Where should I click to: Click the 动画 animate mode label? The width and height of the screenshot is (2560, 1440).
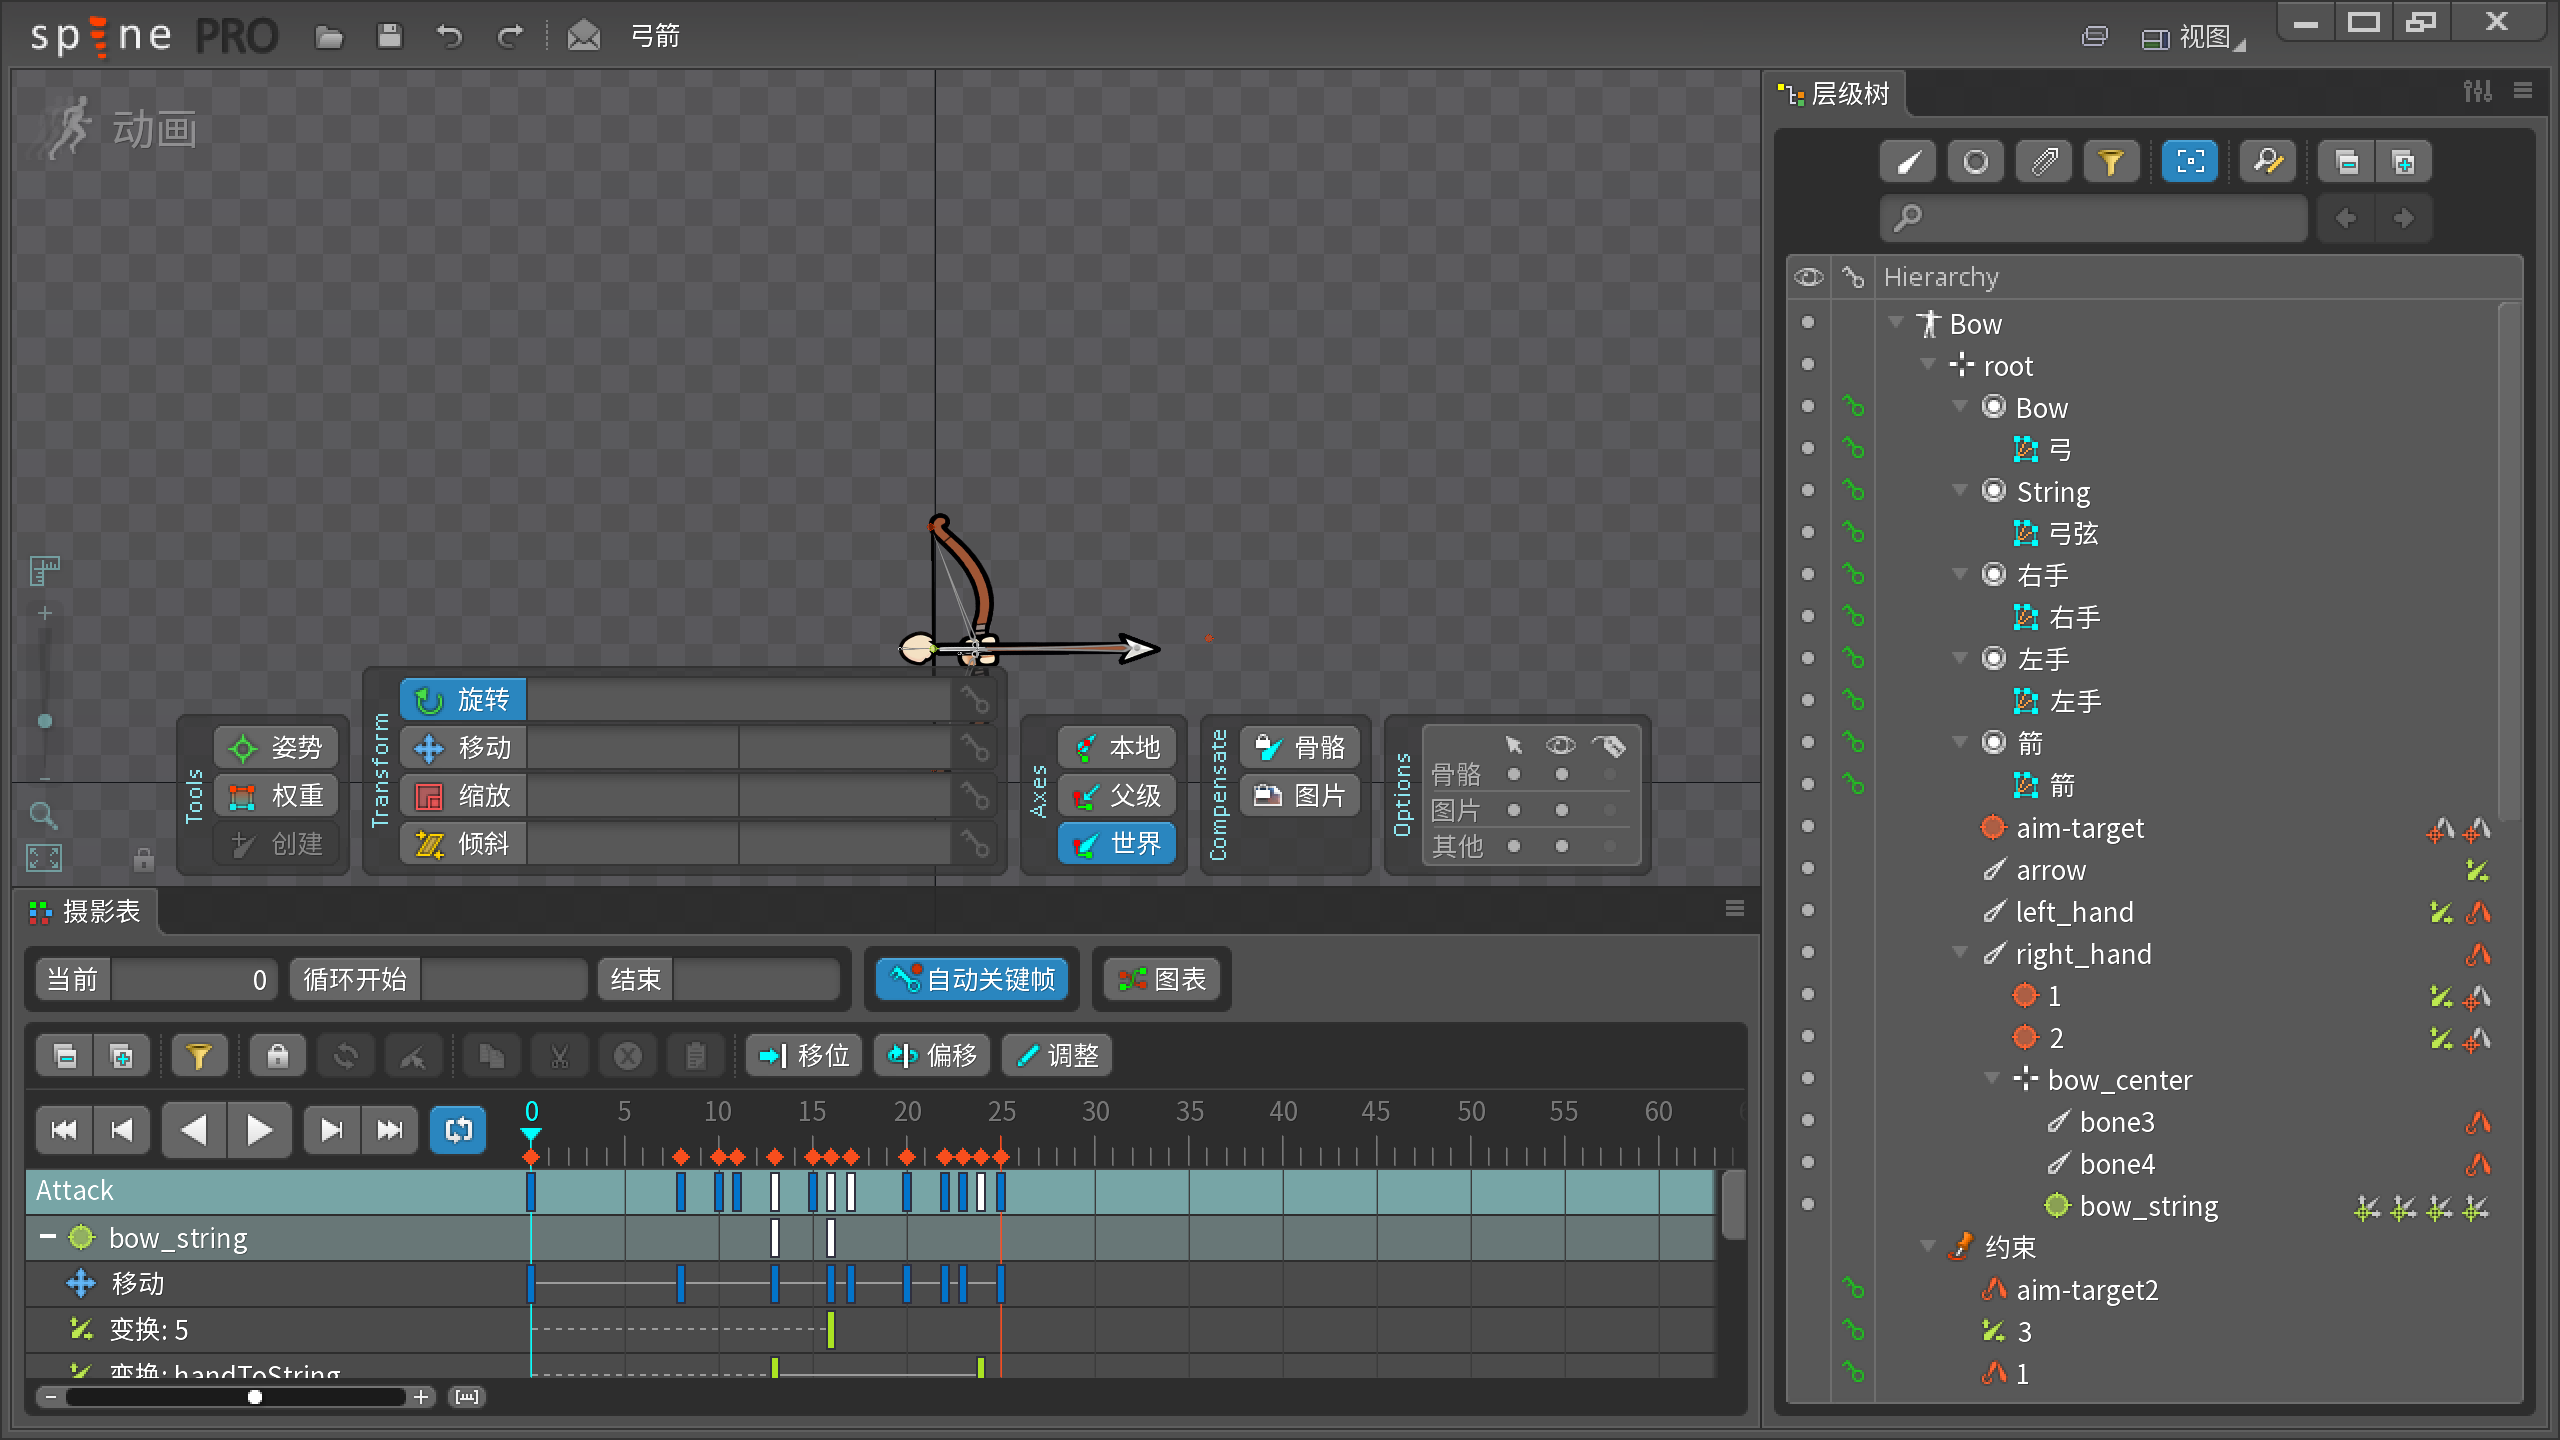(154, 130)
